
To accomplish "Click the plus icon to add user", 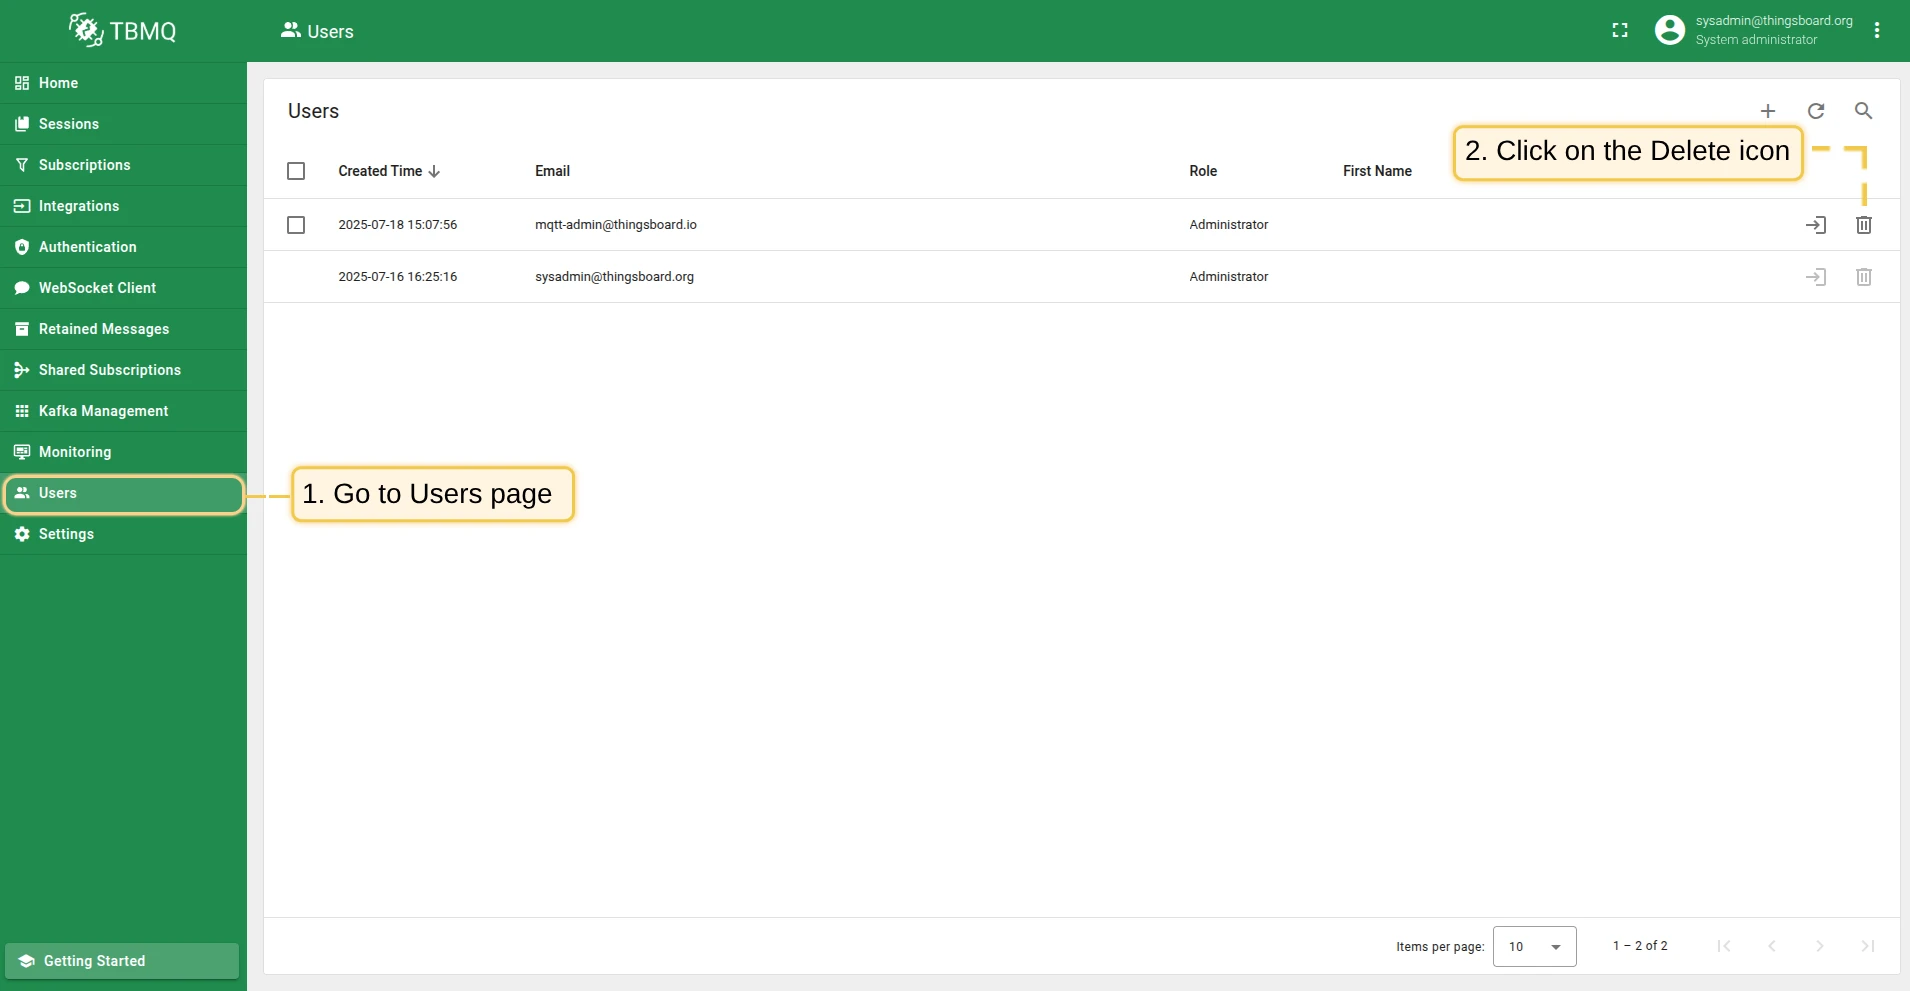I will (1768, 111).
